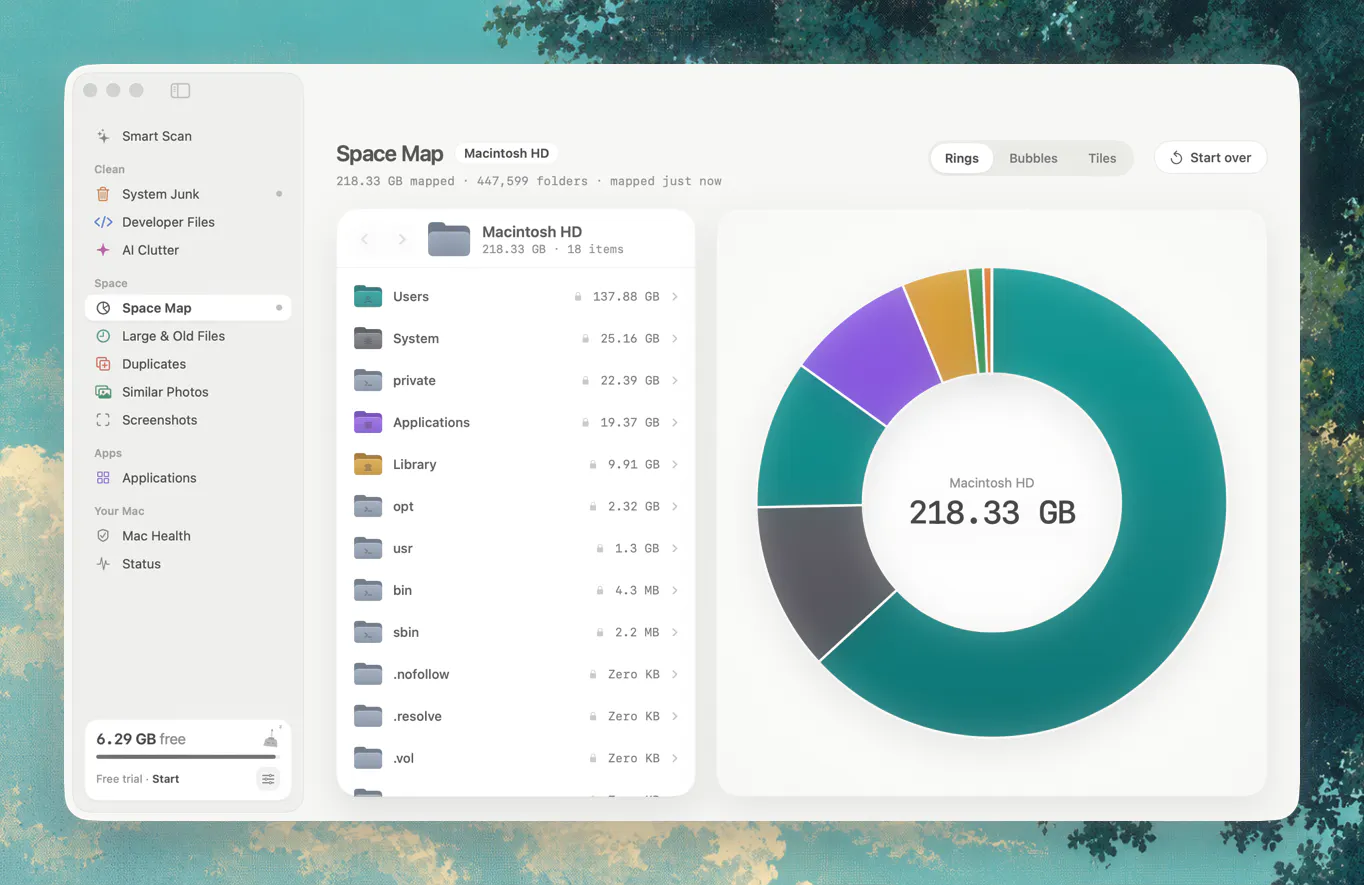
Task: Click the Library folder icon
Action: pyautogui.click(x=368, y=465)
